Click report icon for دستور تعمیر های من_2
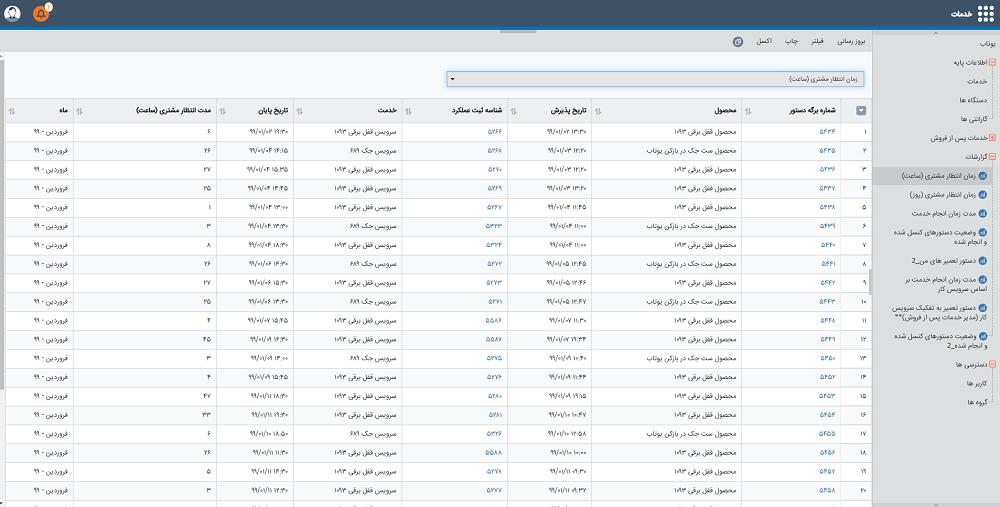The width and height of the screenshot is (1000, 507). pyautogui.click(x=983, y=261)
